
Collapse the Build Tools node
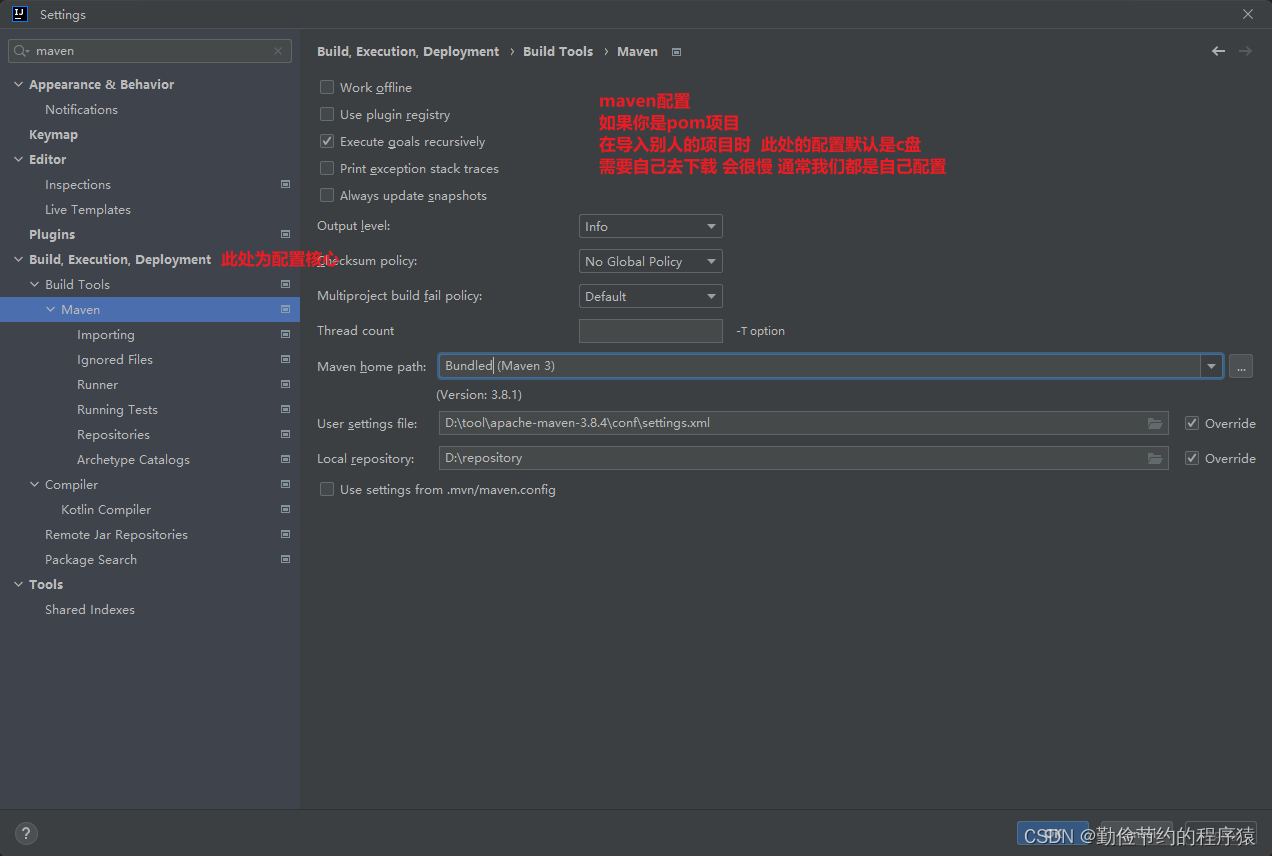point(35,284)
